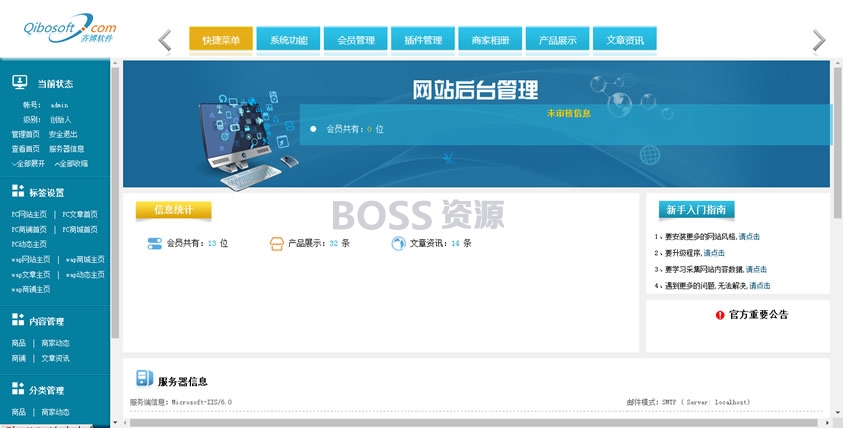Click the grid icon beside 分类管理

[18, 389]
